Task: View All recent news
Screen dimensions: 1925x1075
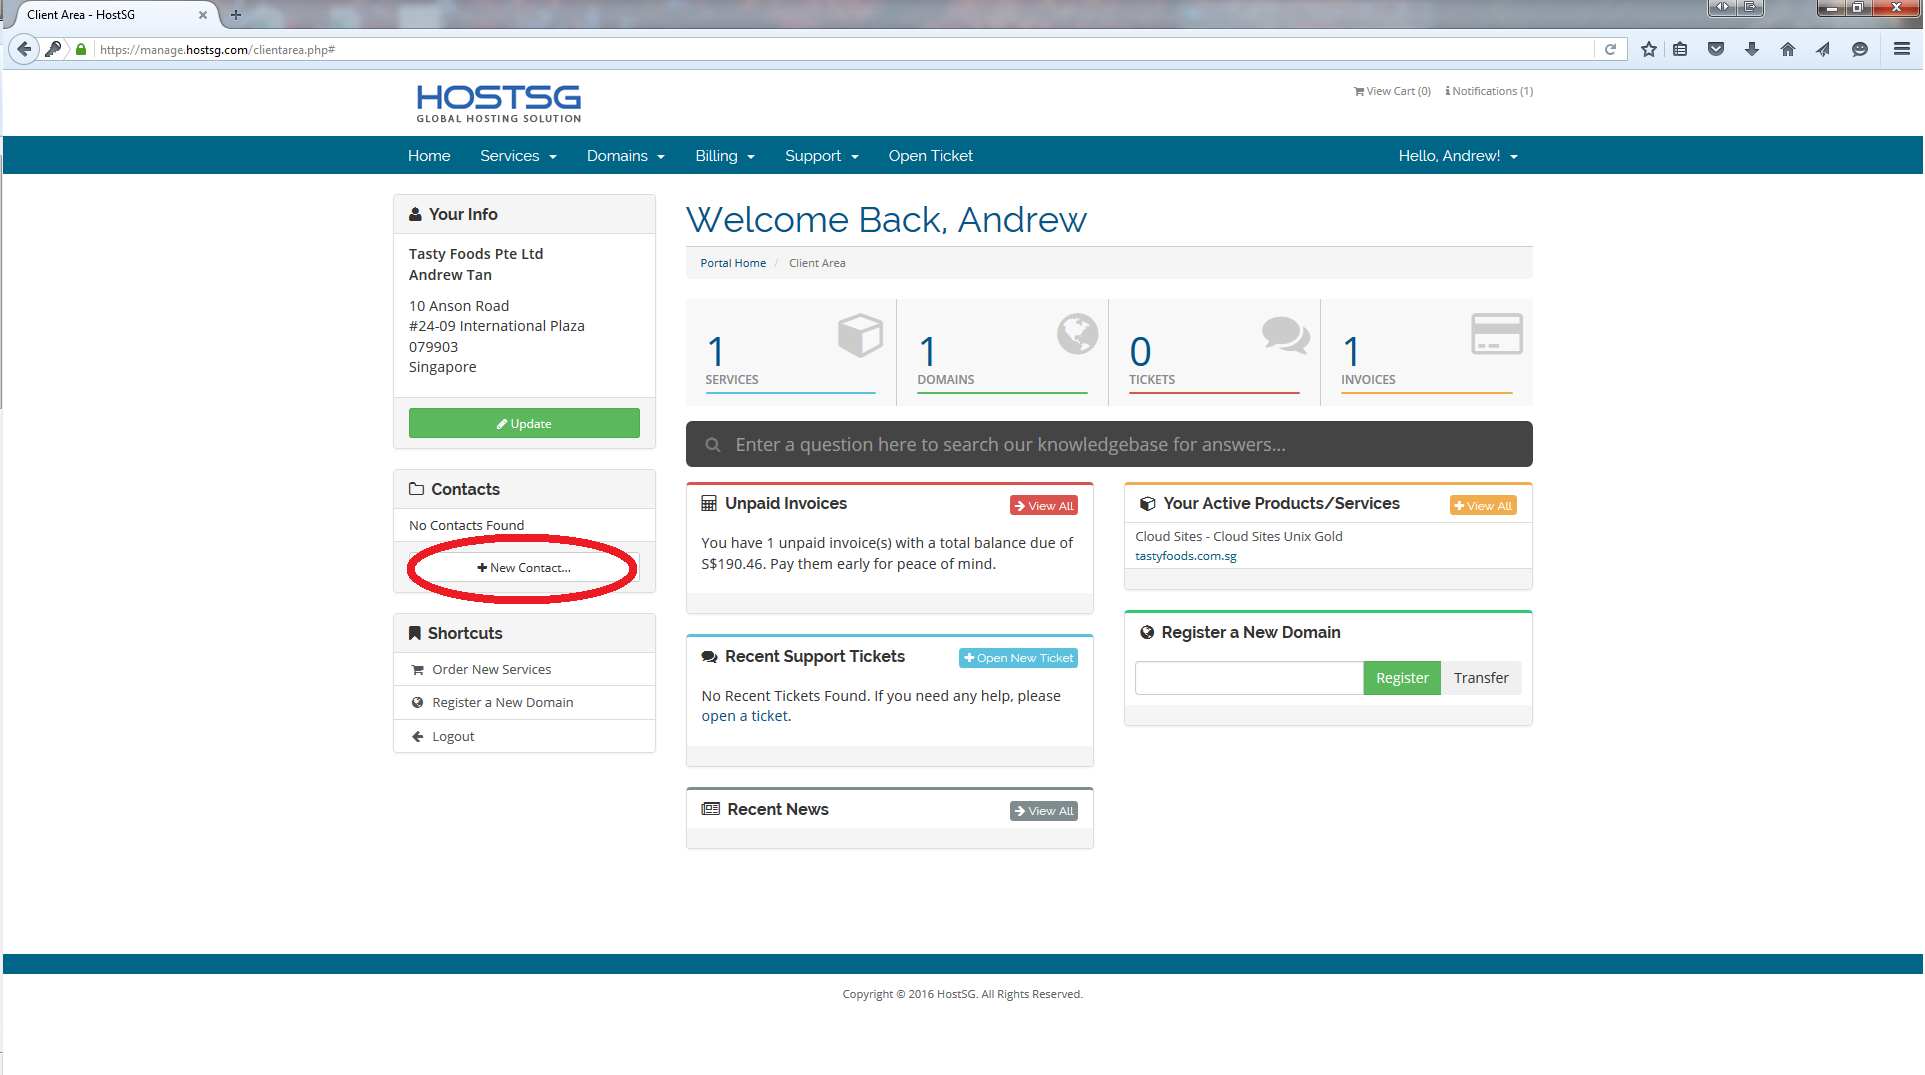Action: coord(1044,811)
